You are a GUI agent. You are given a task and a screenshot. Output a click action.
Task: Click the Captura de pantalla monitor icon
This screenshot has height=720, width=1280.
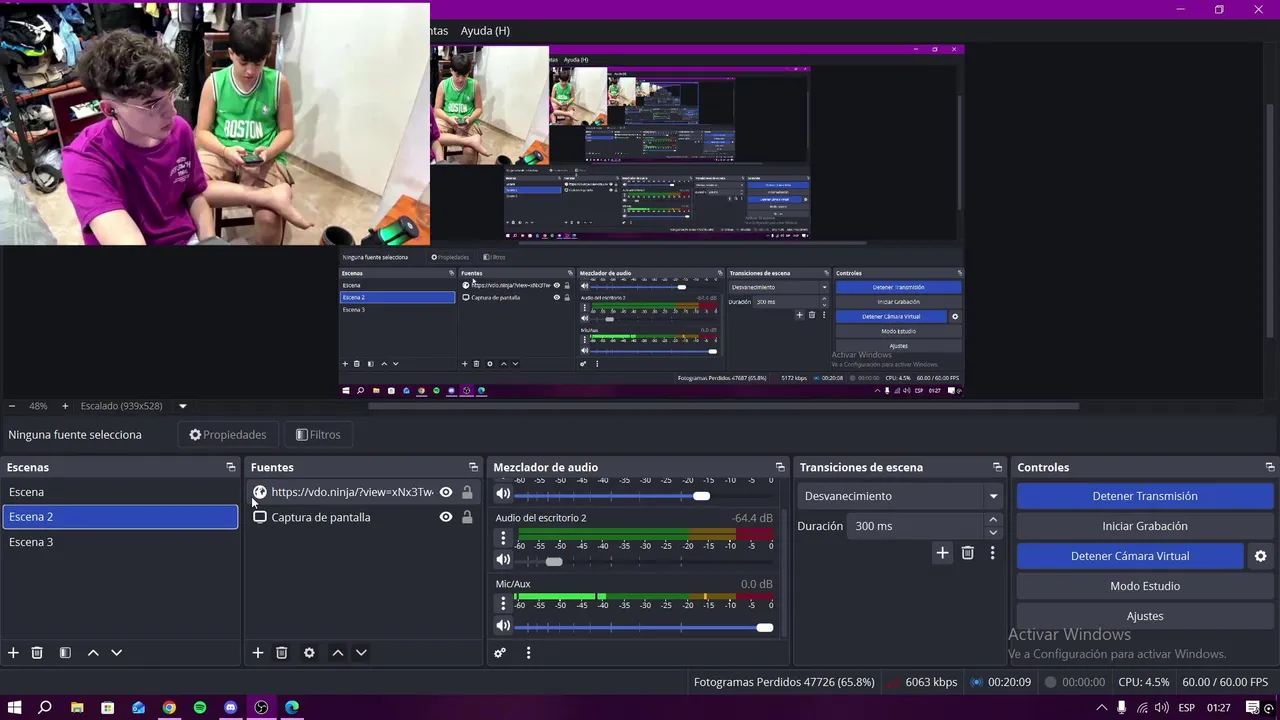pos(260,517)
